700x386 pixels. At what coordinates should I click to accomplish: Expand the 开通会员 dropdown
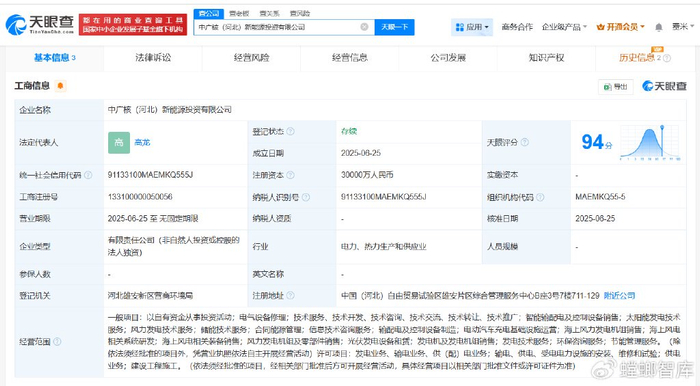click(621, 27)
